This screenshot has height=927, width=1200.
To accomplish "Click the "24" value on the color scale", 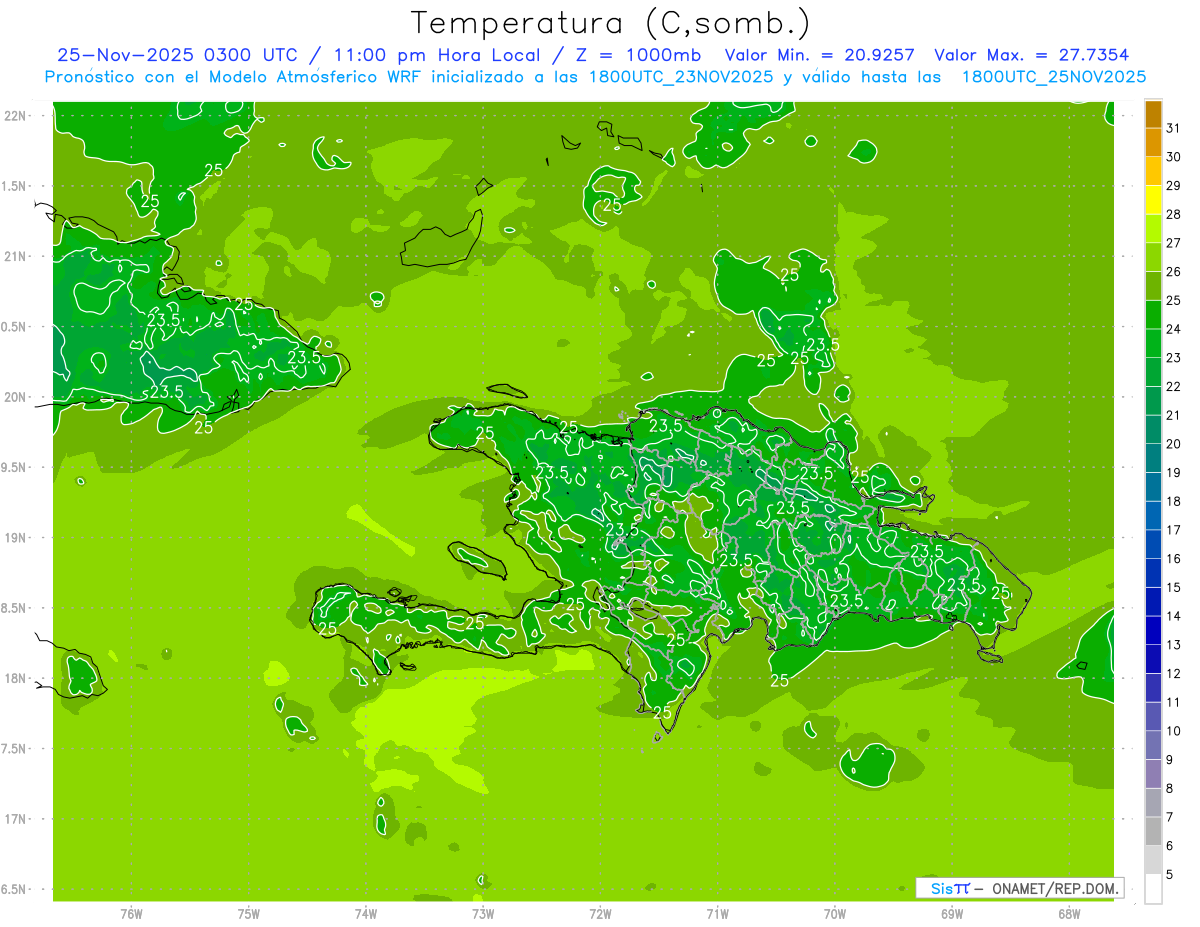I will 1174,329.
